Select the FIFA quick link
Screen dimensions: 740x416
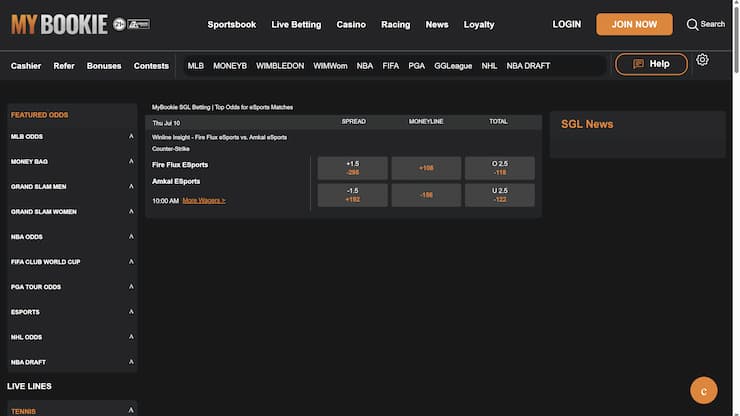pos(391,66)
